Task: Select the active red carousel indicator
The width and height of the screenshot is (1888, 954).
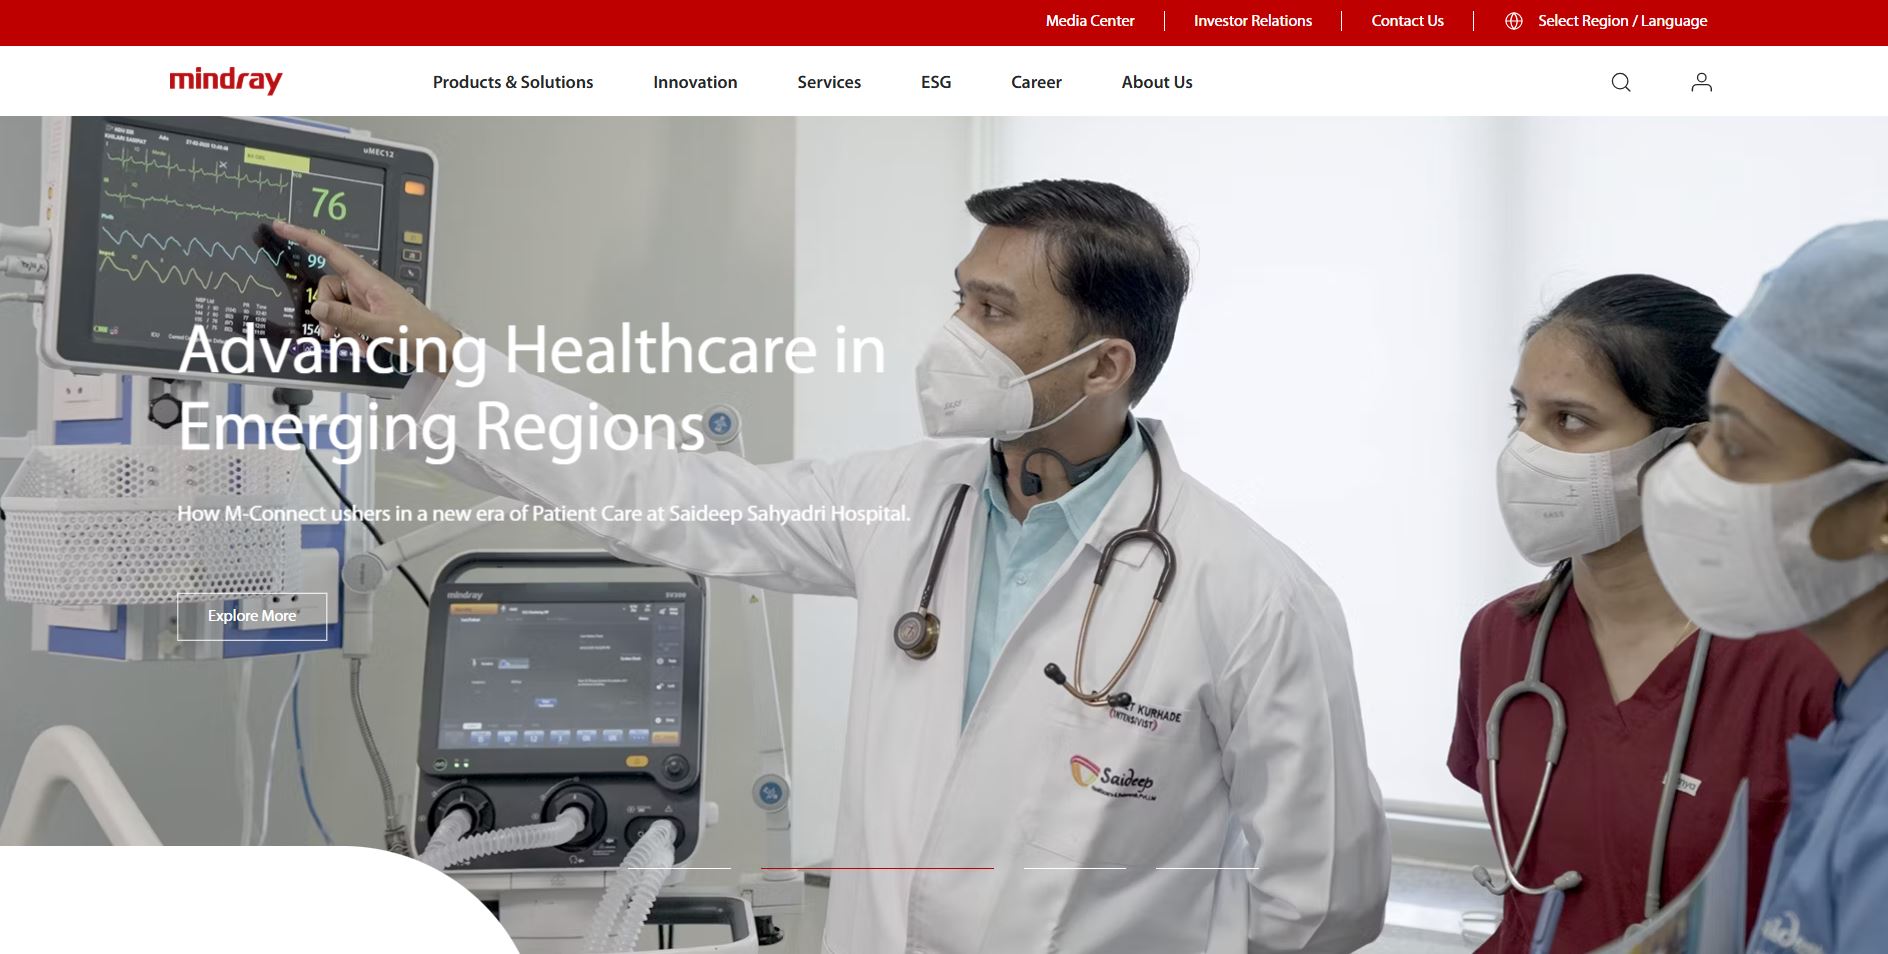Action: [877, 868]
